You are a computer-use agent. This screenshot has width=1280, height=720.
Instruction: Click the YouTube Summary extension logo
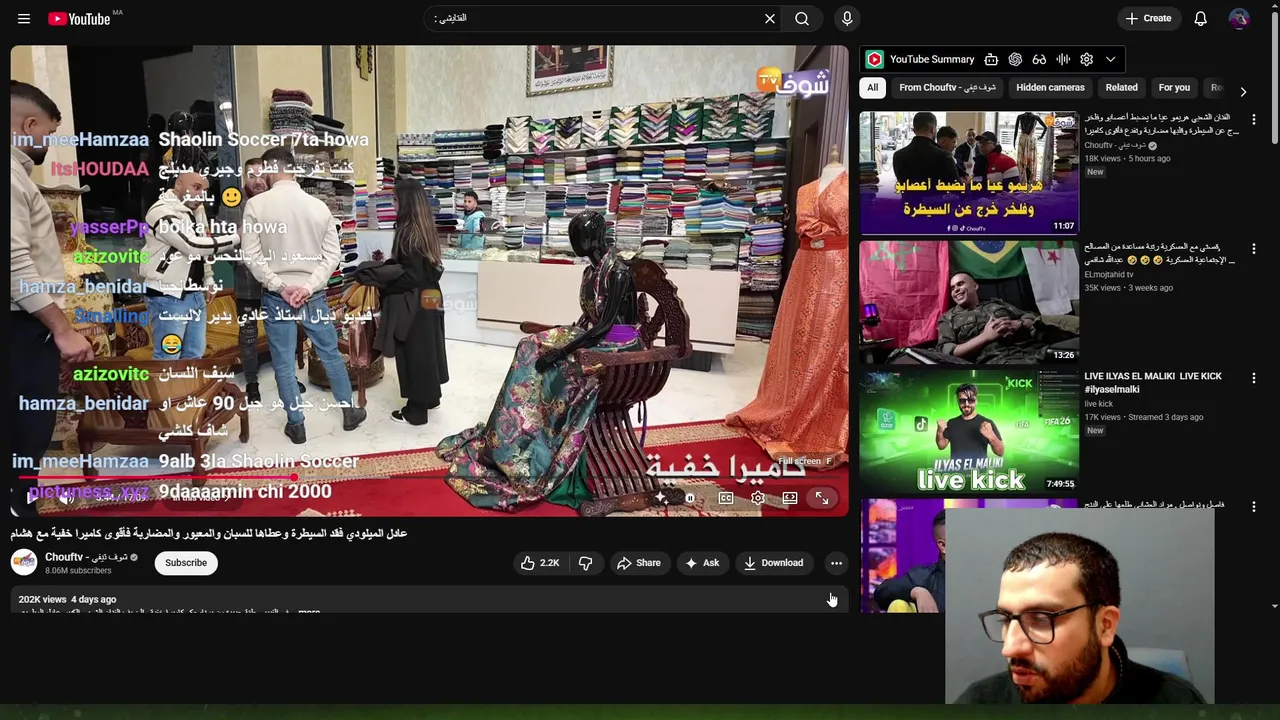click(874, 59)
